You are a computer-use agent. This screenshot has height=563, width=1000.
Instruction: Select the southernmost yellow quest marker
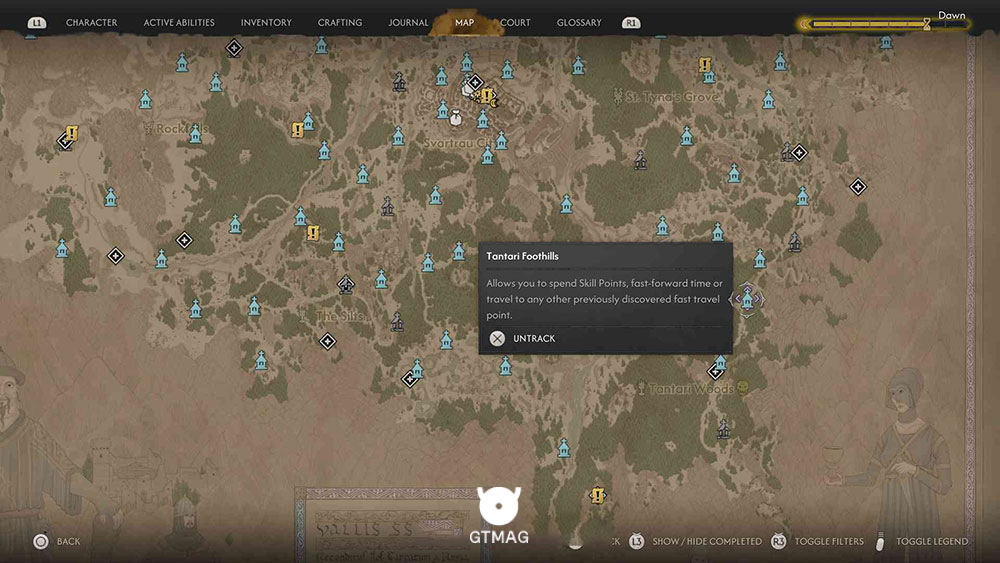click(598, 495)
